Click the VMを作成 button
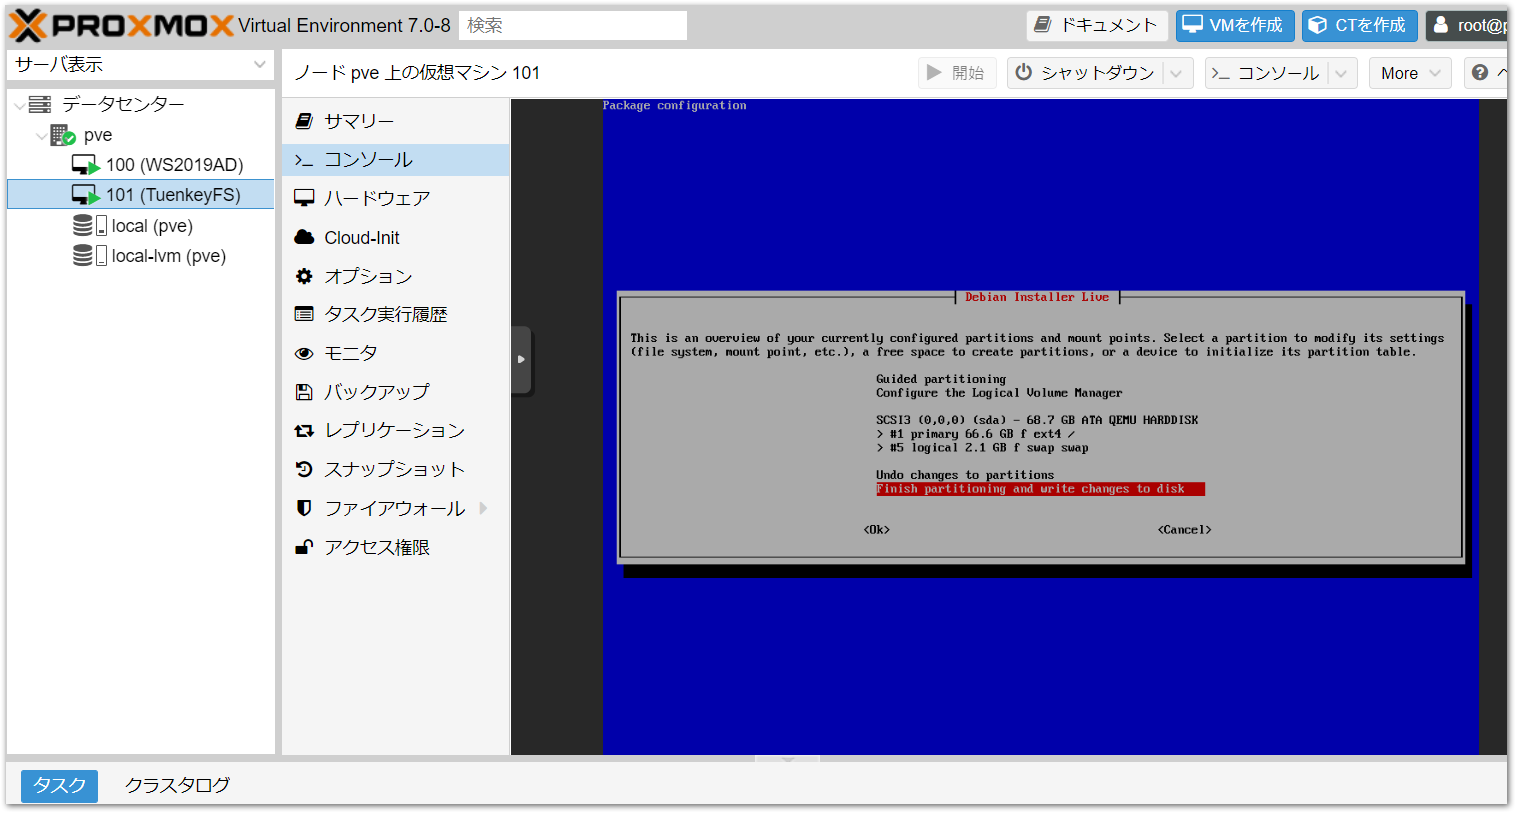 (x=1235, y=26)
